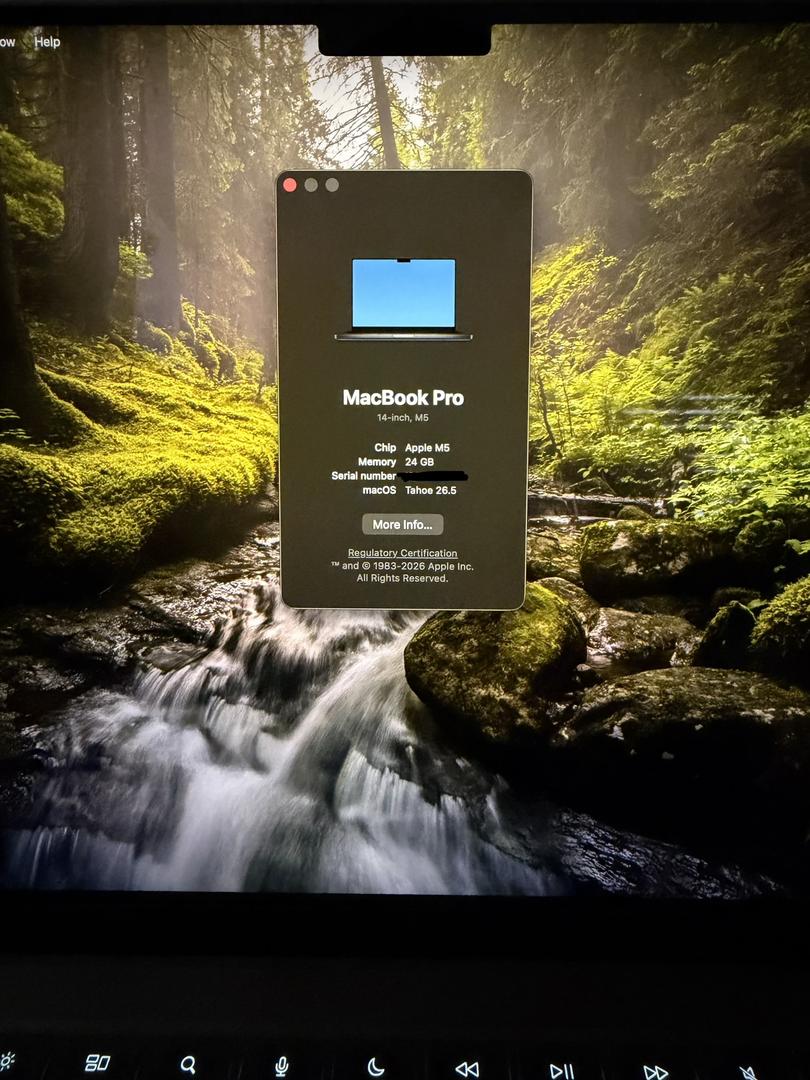
Task: Click the grayed minimize button of the About window
Action: pos(311,185)
